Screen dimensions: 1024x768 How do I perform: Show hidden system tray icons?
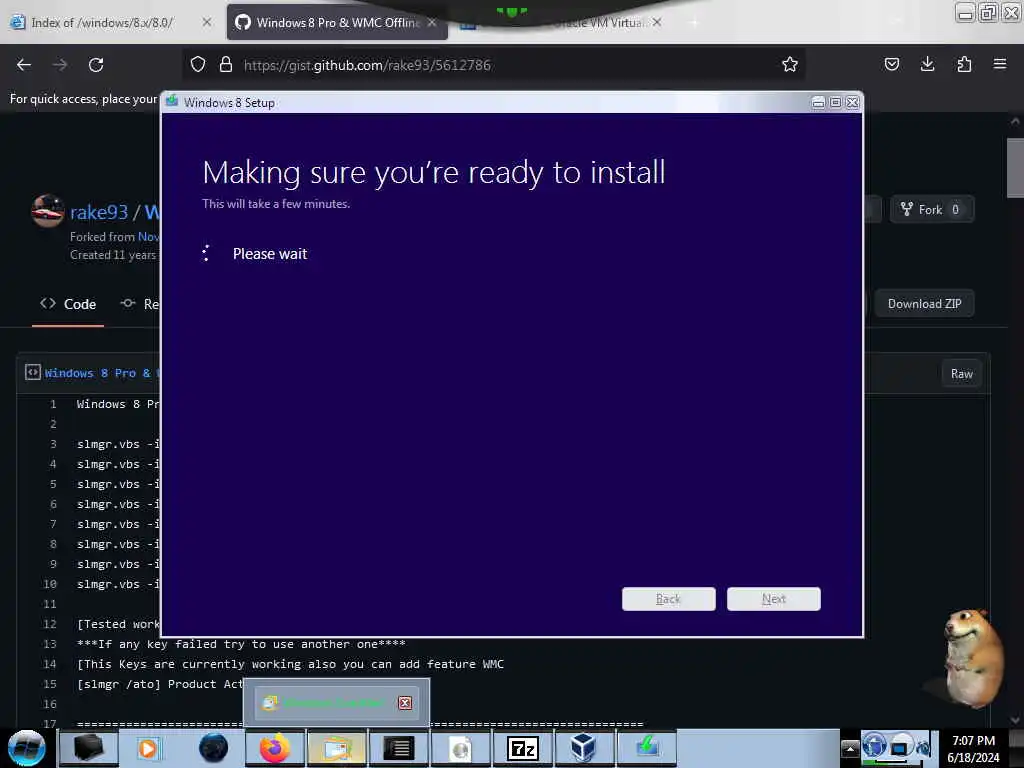click(x=850, y=748)
